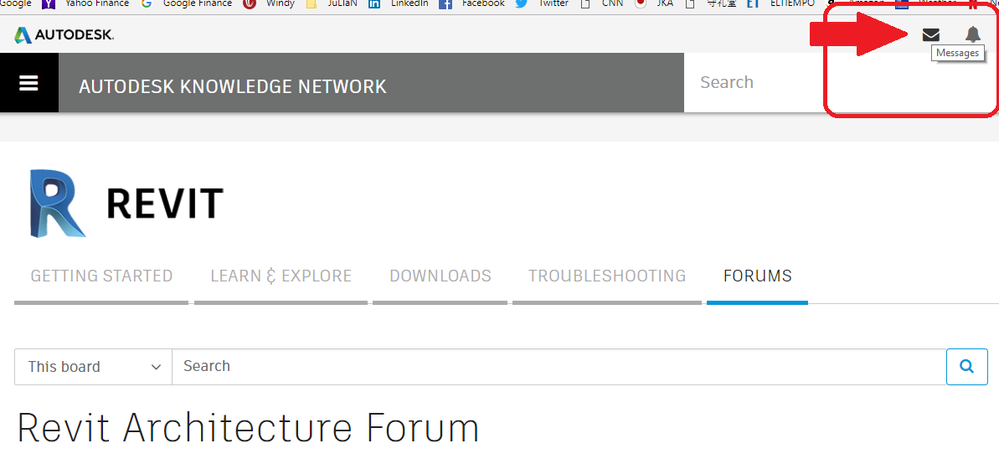Open the Google Finance bookmark

coord(186,3)
